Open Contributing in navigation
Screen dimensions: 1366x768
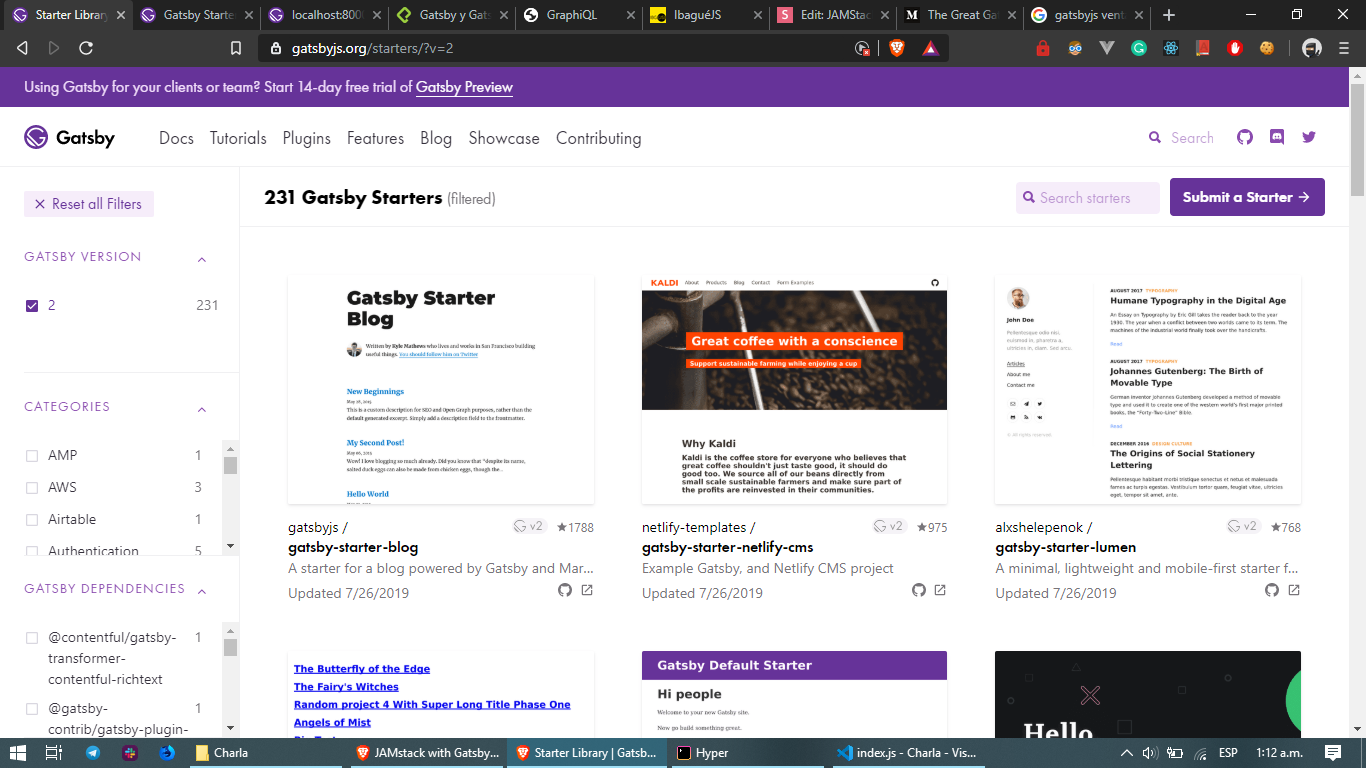[598, 138]
